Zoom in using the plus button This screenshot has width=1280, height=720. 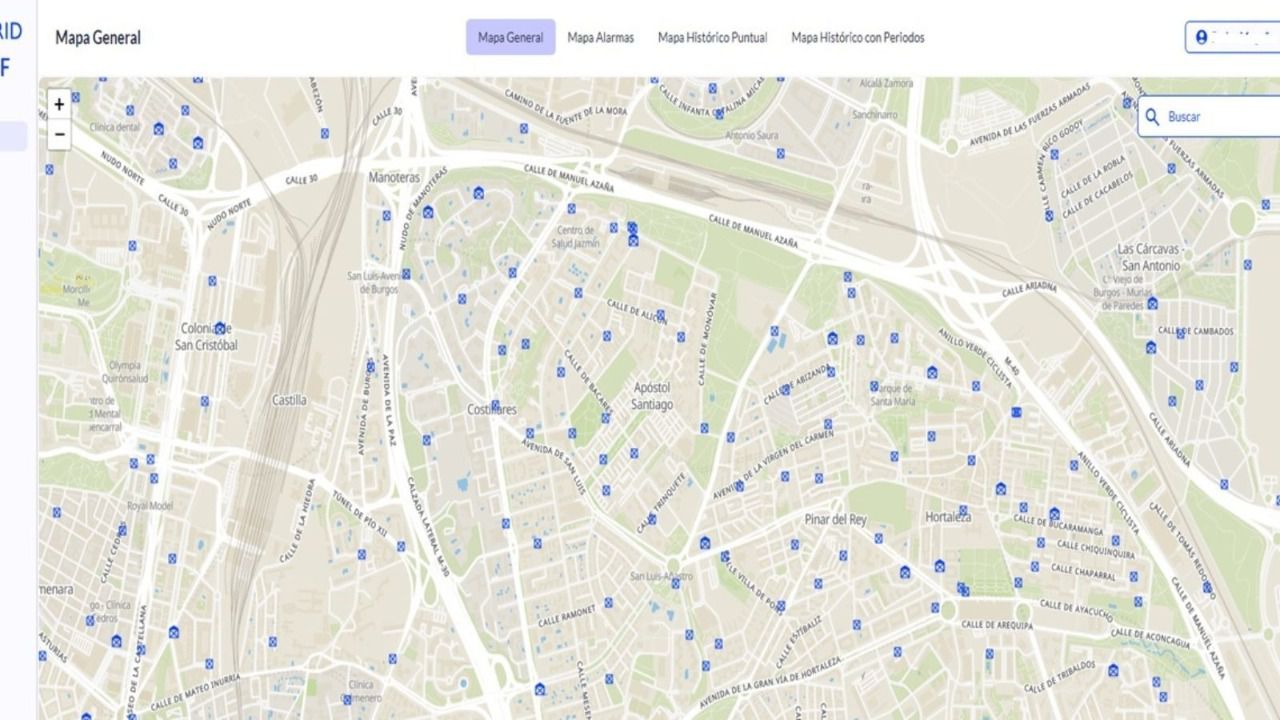click(x=58, y=104)
